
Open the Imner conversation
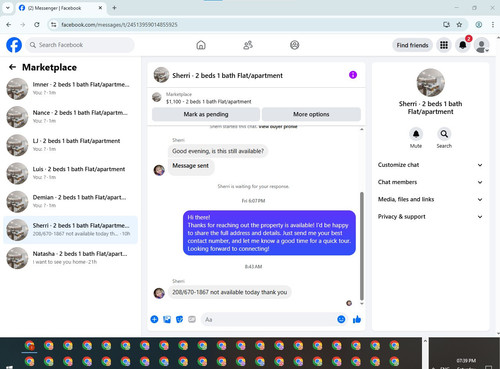coord(70,89)
